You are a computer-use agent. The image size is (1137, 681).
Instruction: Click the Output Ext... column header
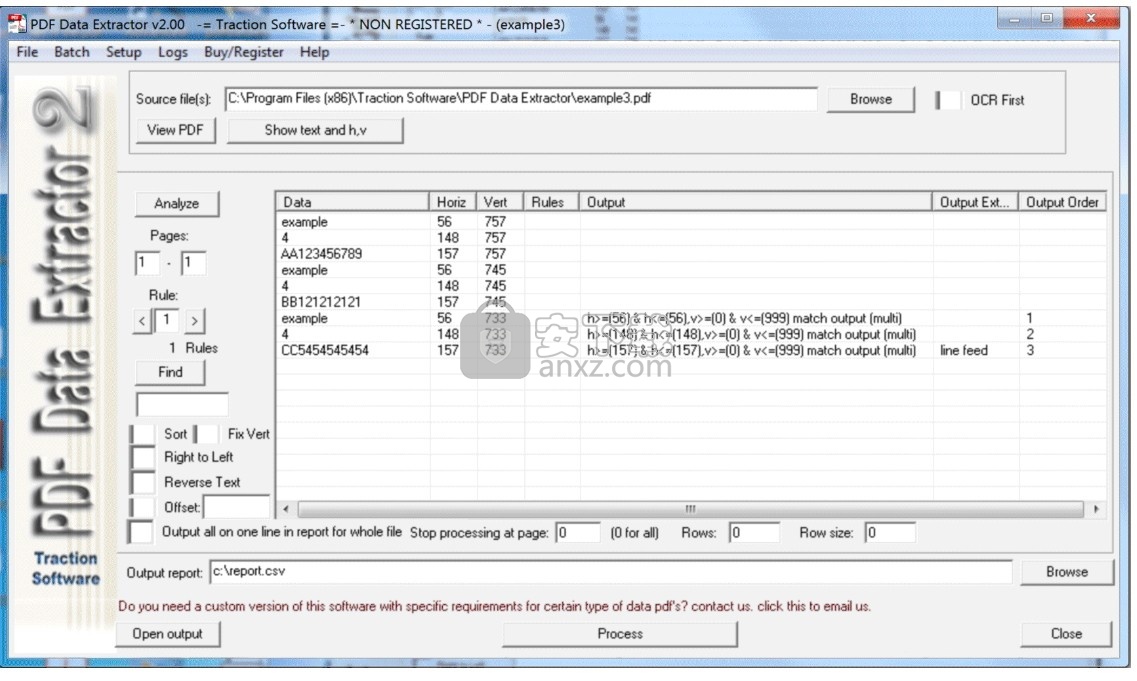click(x=975, y=202)
